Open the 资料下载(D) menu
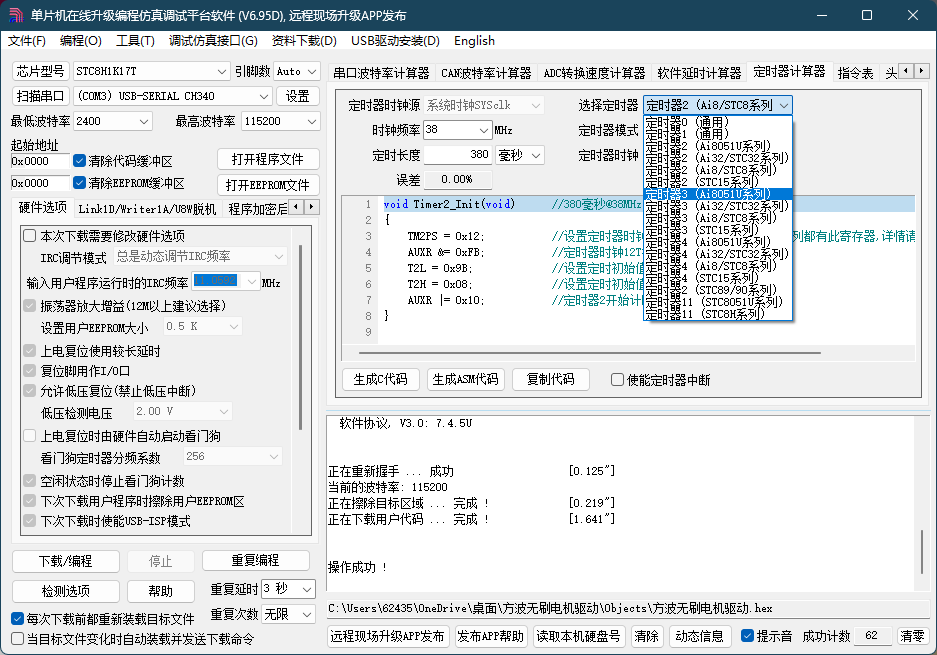This screenshot has height=655, width=937. [304, 41]
